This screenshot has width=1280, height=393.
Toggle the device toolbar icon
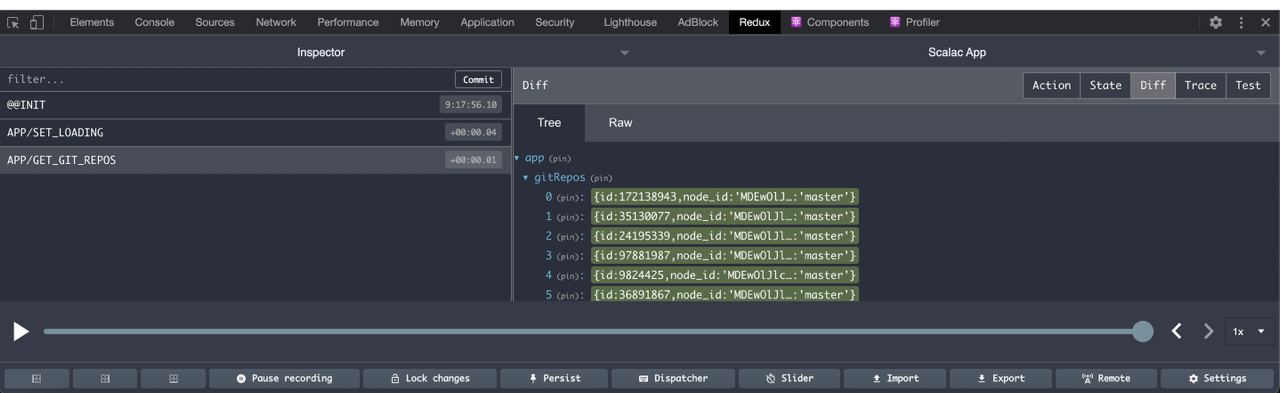coord(37,22)
